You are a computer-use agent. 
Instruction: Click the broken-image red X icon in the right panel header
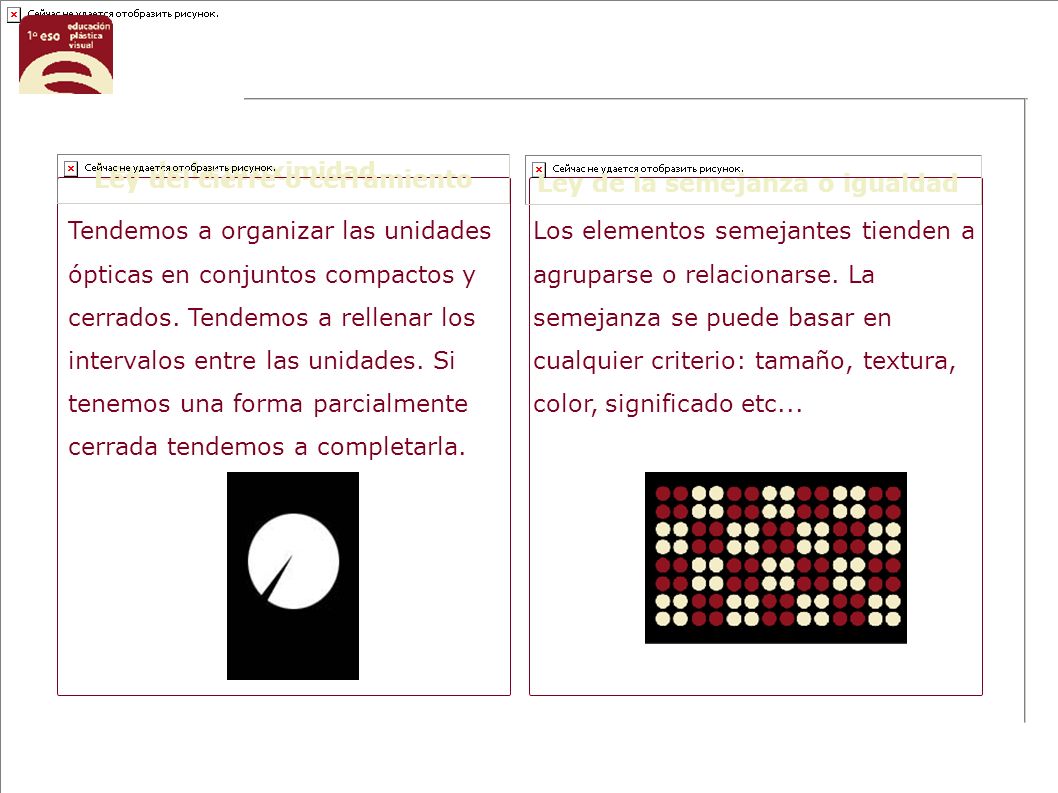[x=538, y=169]
